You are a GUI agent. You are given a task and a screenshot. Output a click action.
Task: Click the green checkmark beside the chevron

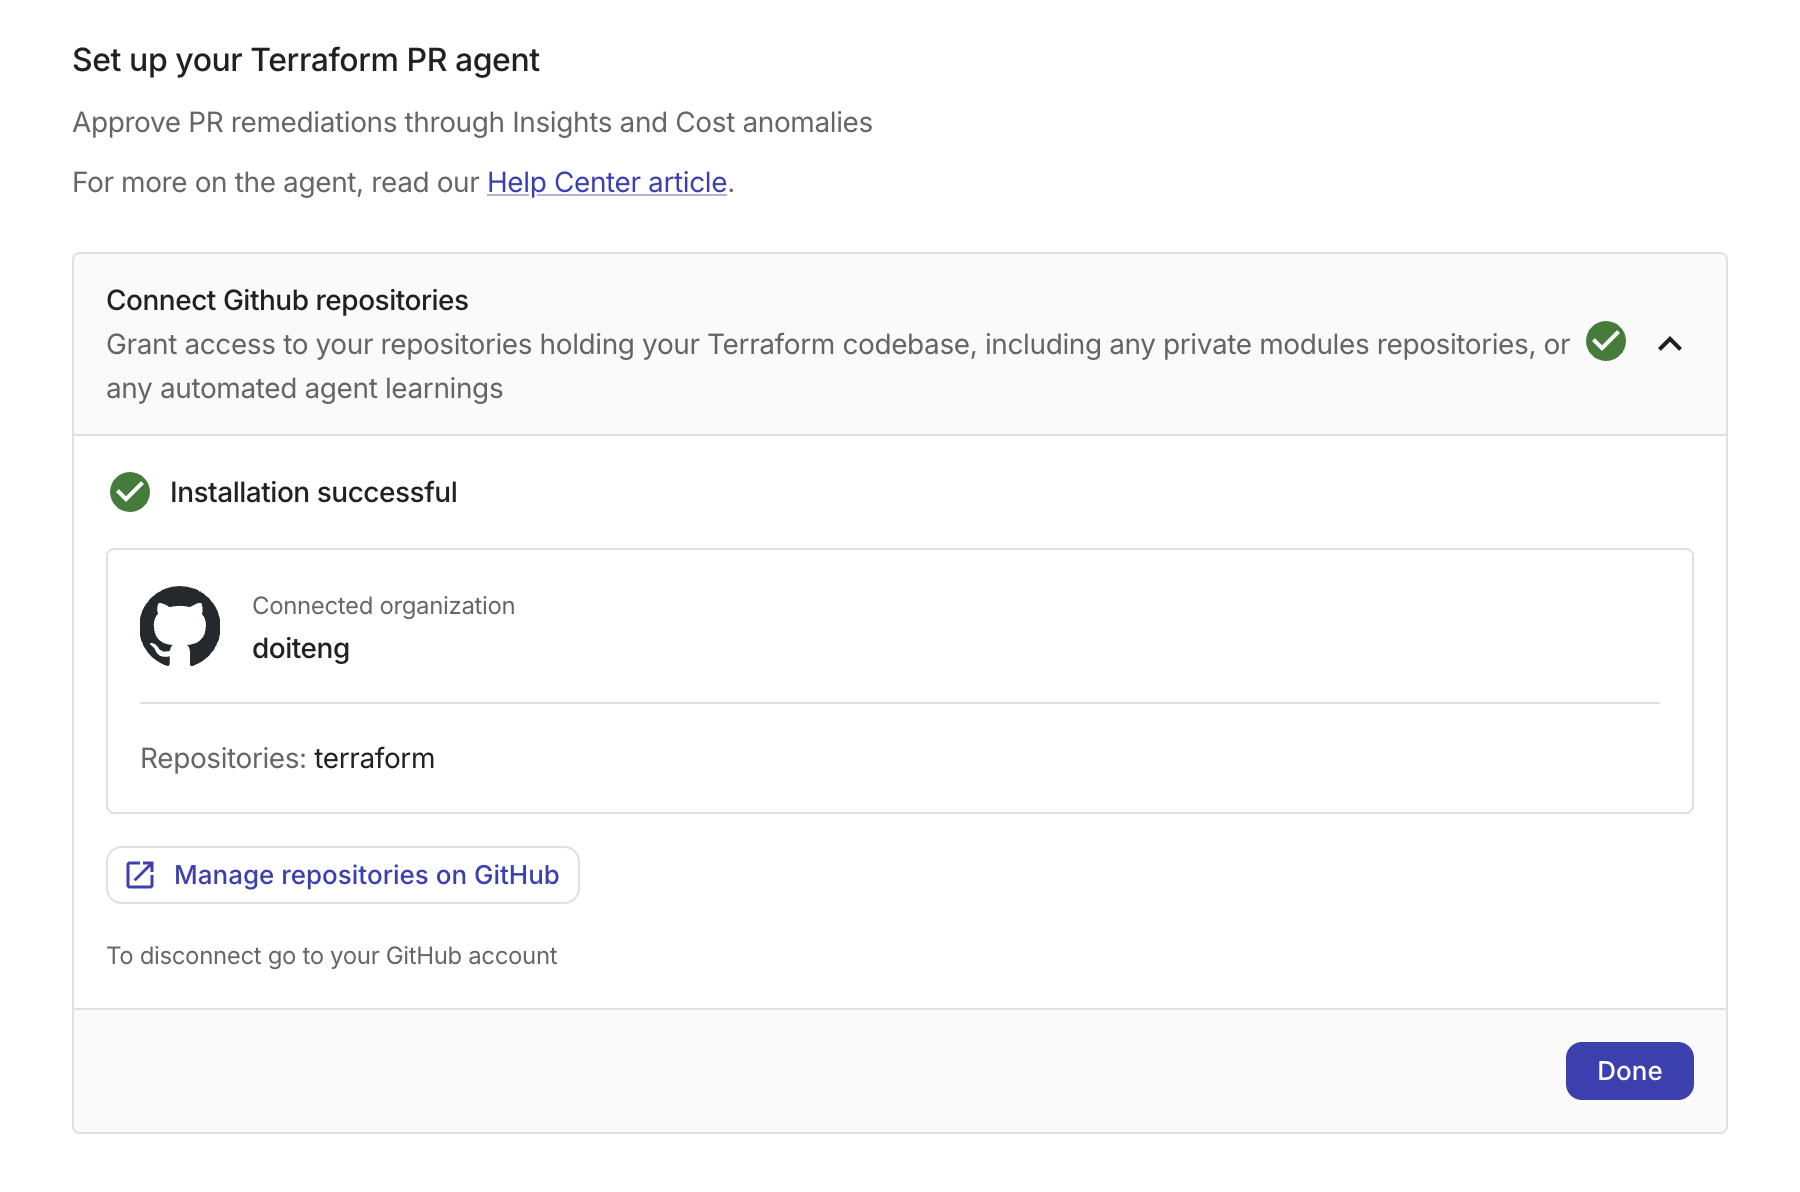click(1606, 341)
